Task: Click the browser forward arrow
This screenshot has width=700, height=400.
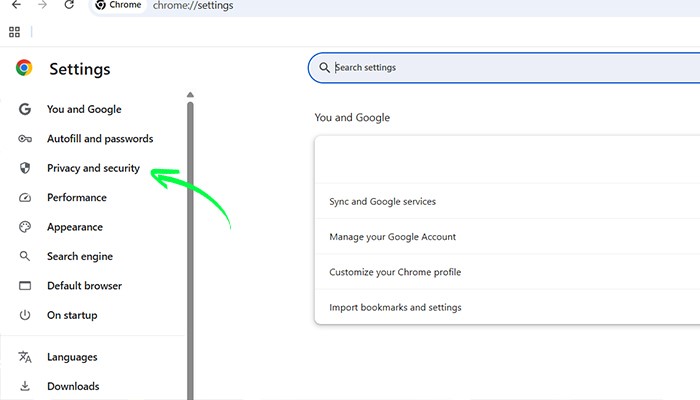Action: click(x=42, y=5)
